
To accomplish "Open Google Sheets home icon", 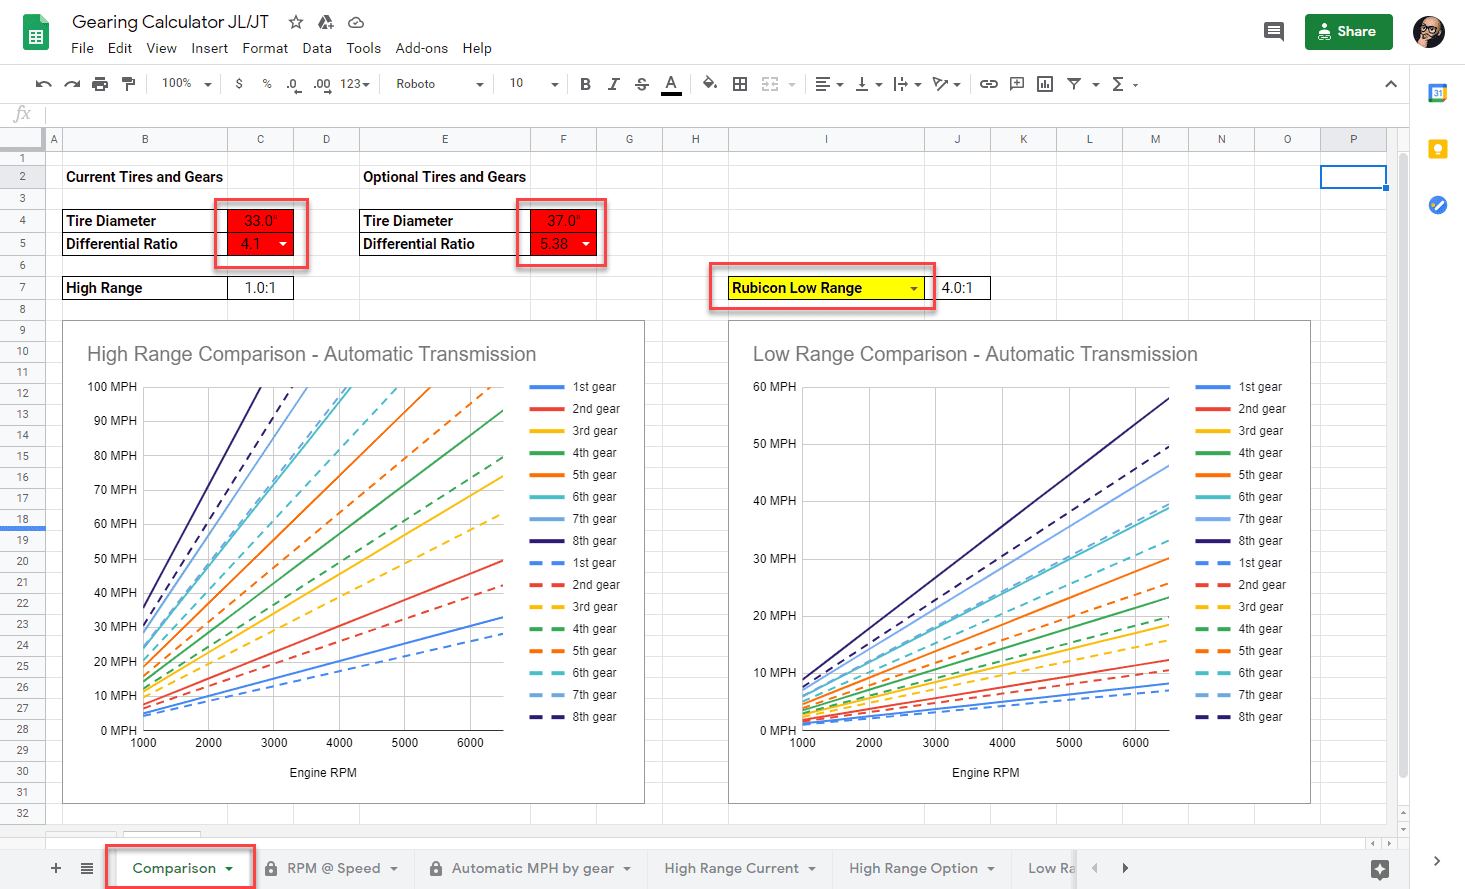I will (x=36, y=32).
